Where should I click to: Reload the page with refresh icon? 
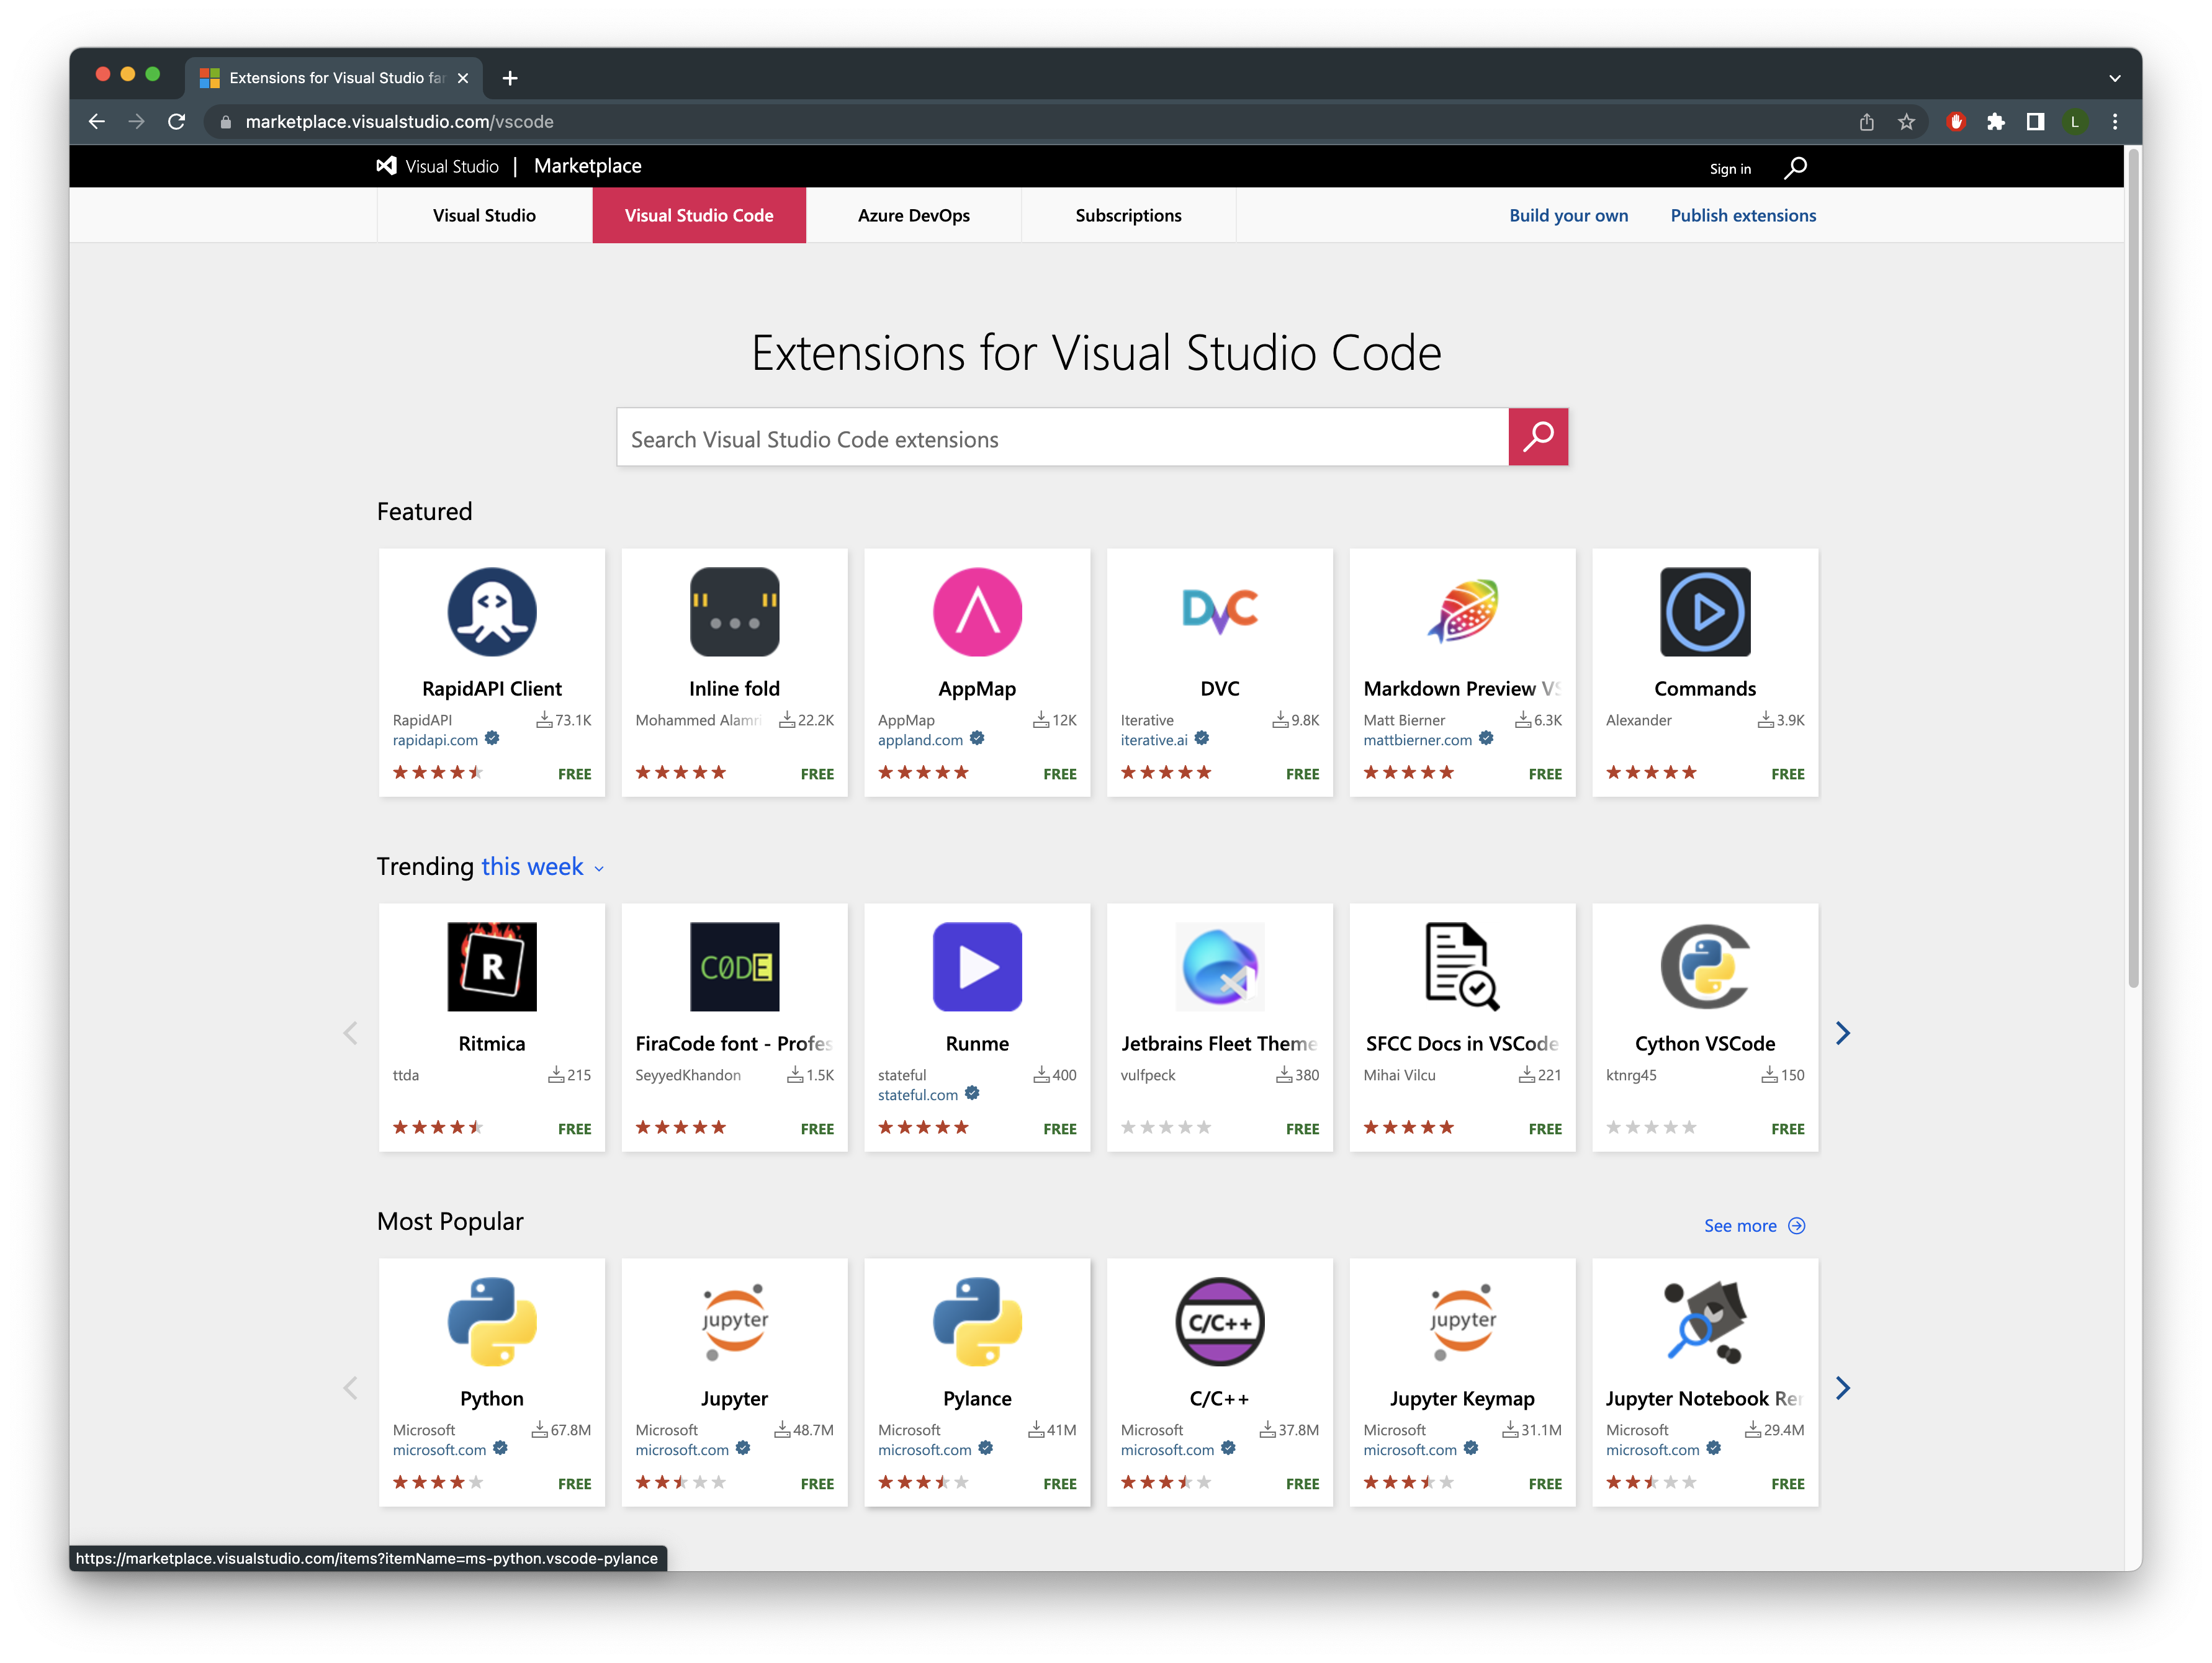tap(176, 121)
